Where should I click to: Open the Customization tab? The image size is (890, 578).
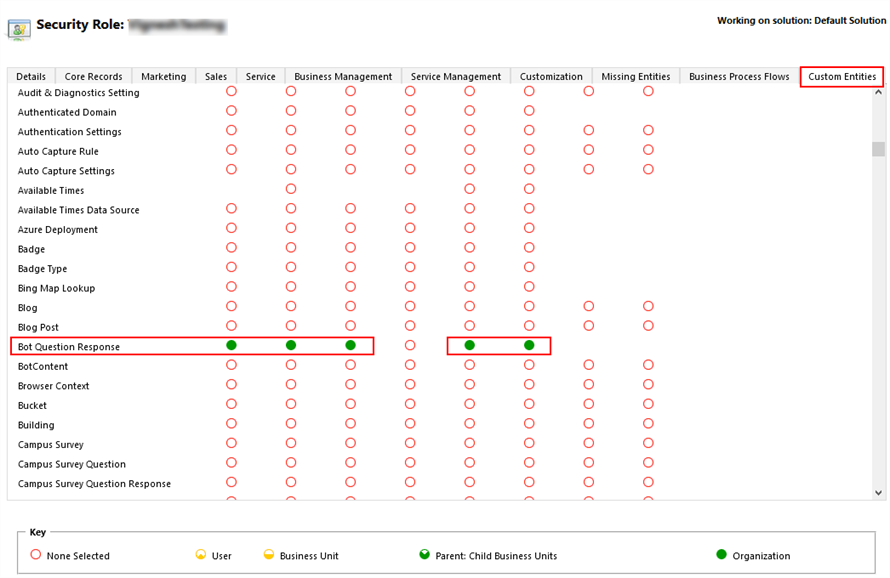click(551, 76)
